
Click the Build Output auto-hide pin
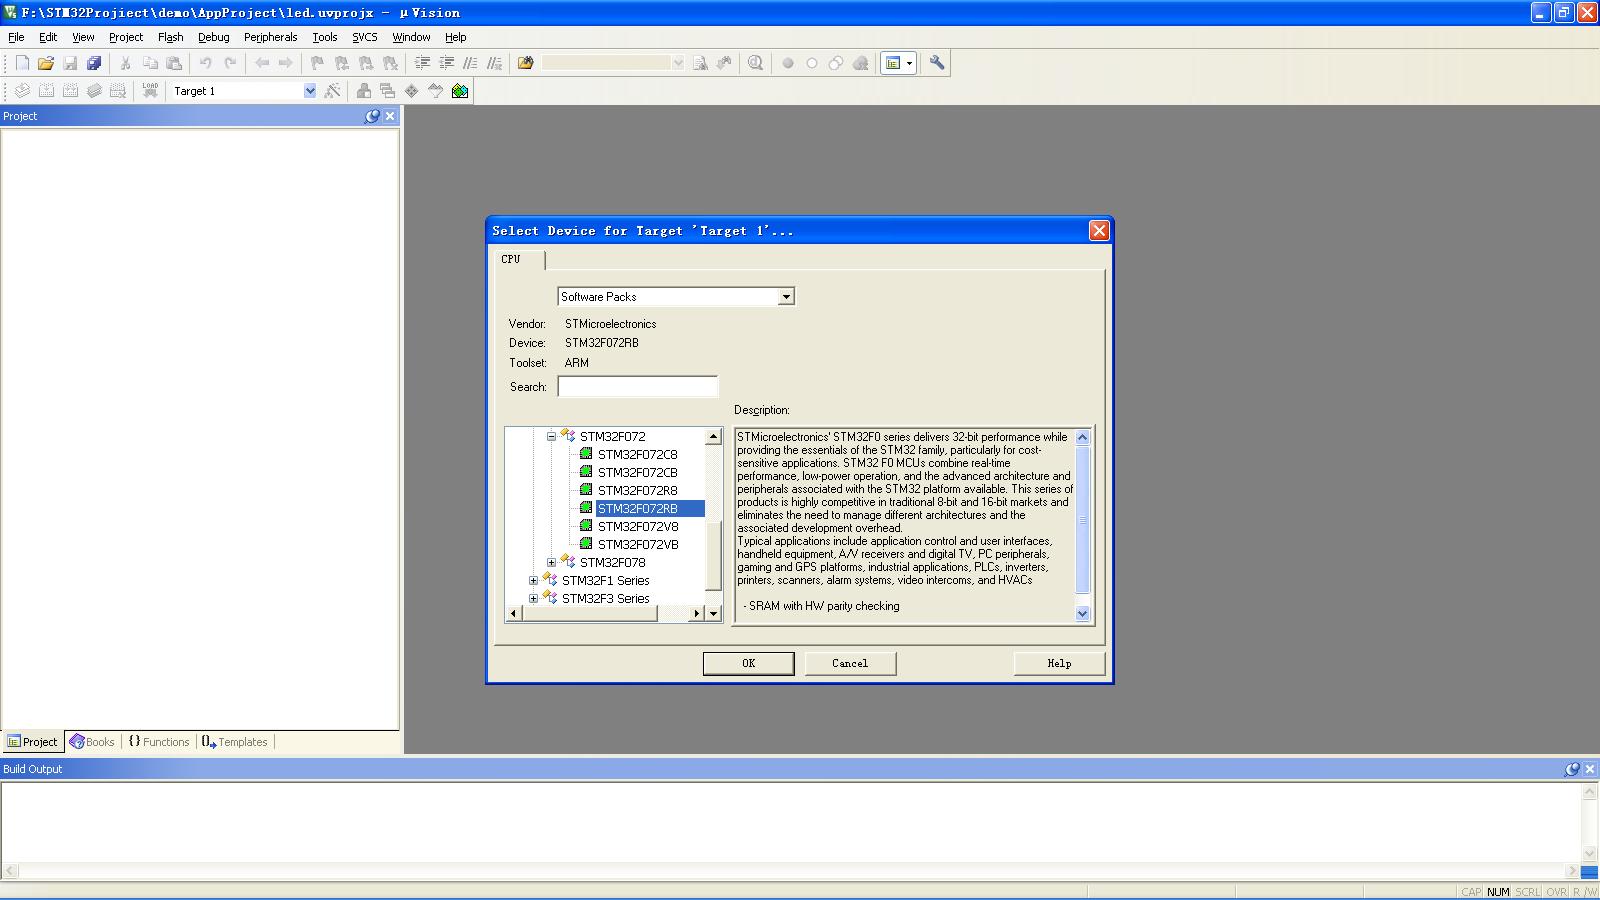pos(1572,769)
